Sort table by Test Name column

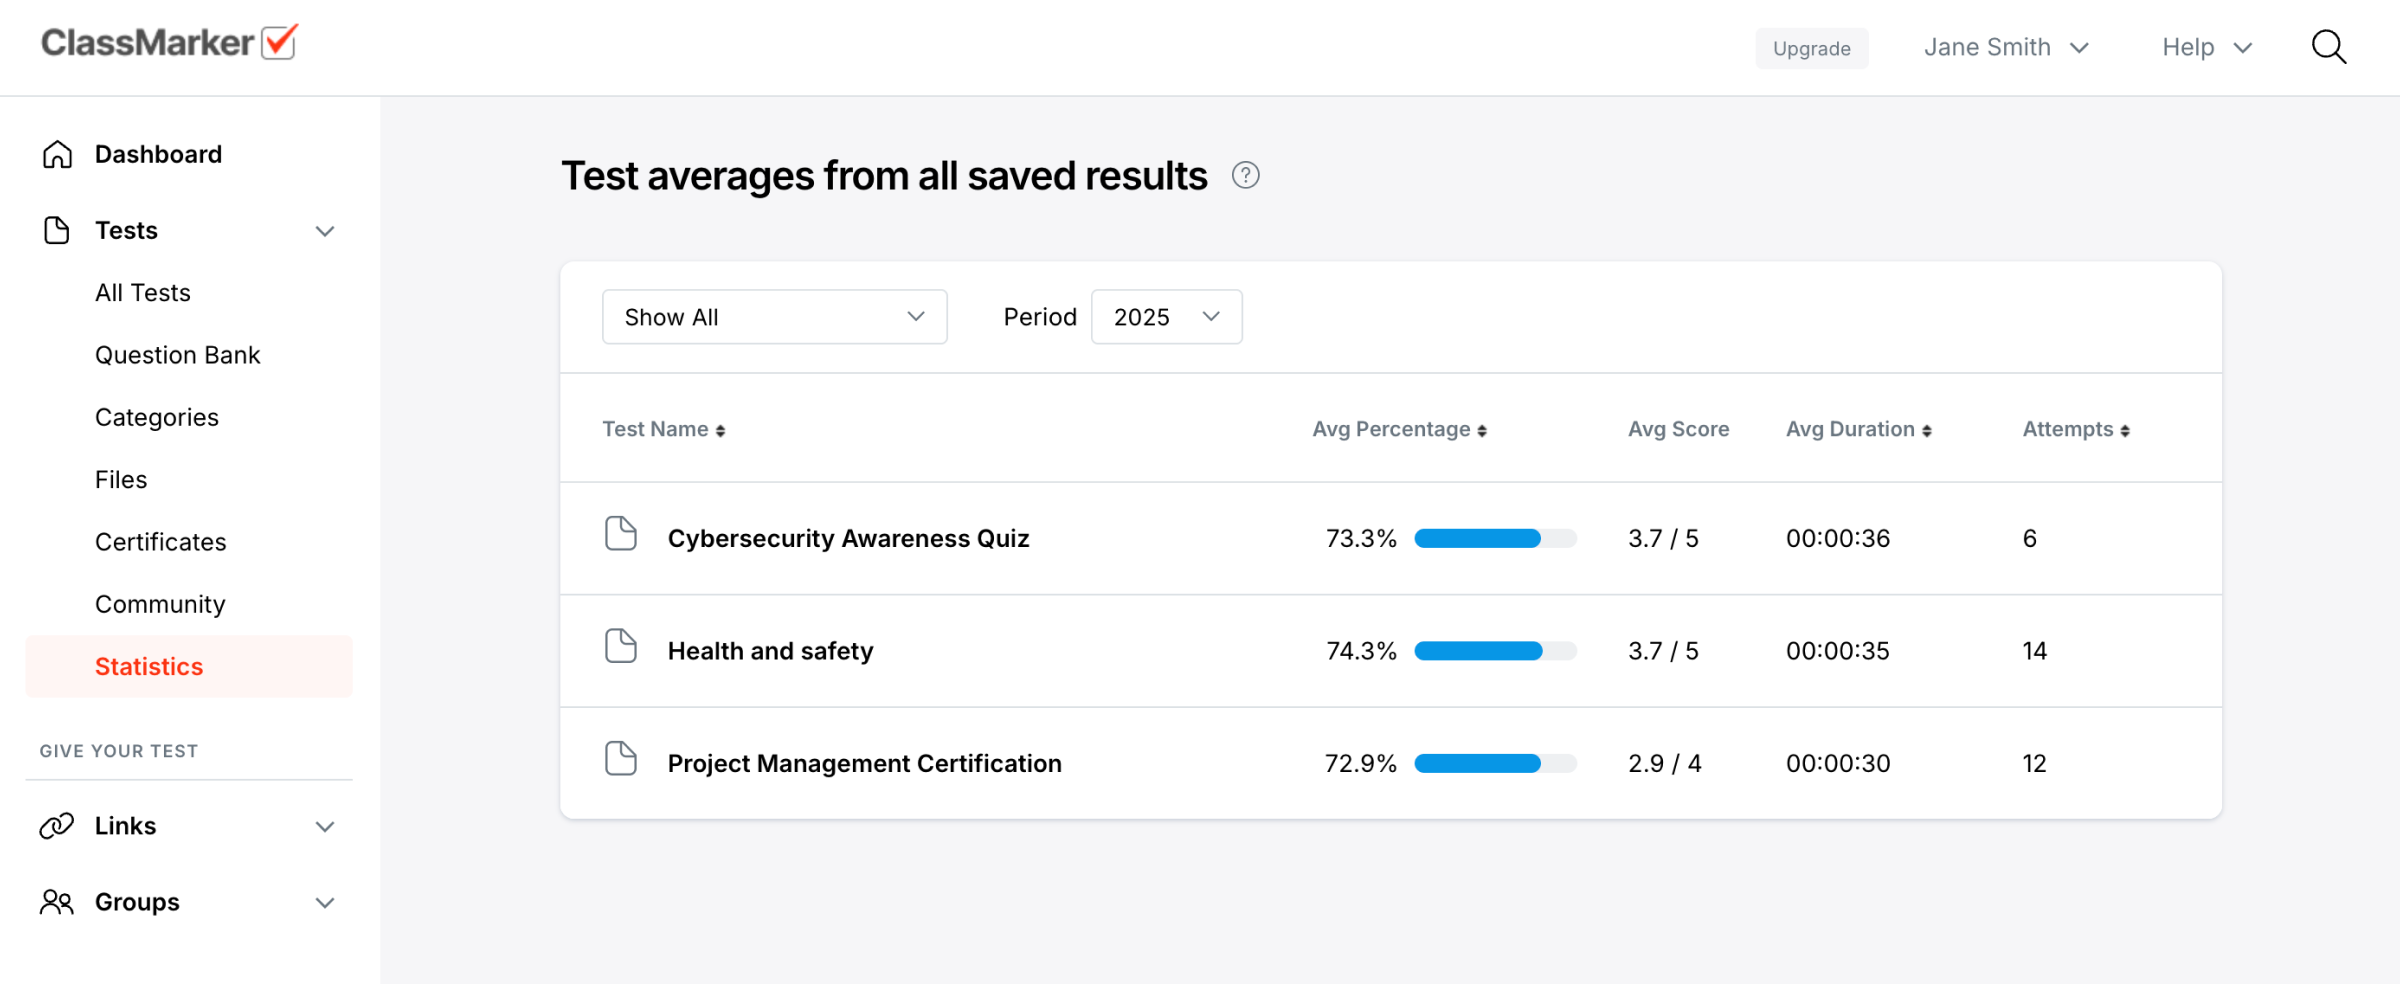coord(663,429)
